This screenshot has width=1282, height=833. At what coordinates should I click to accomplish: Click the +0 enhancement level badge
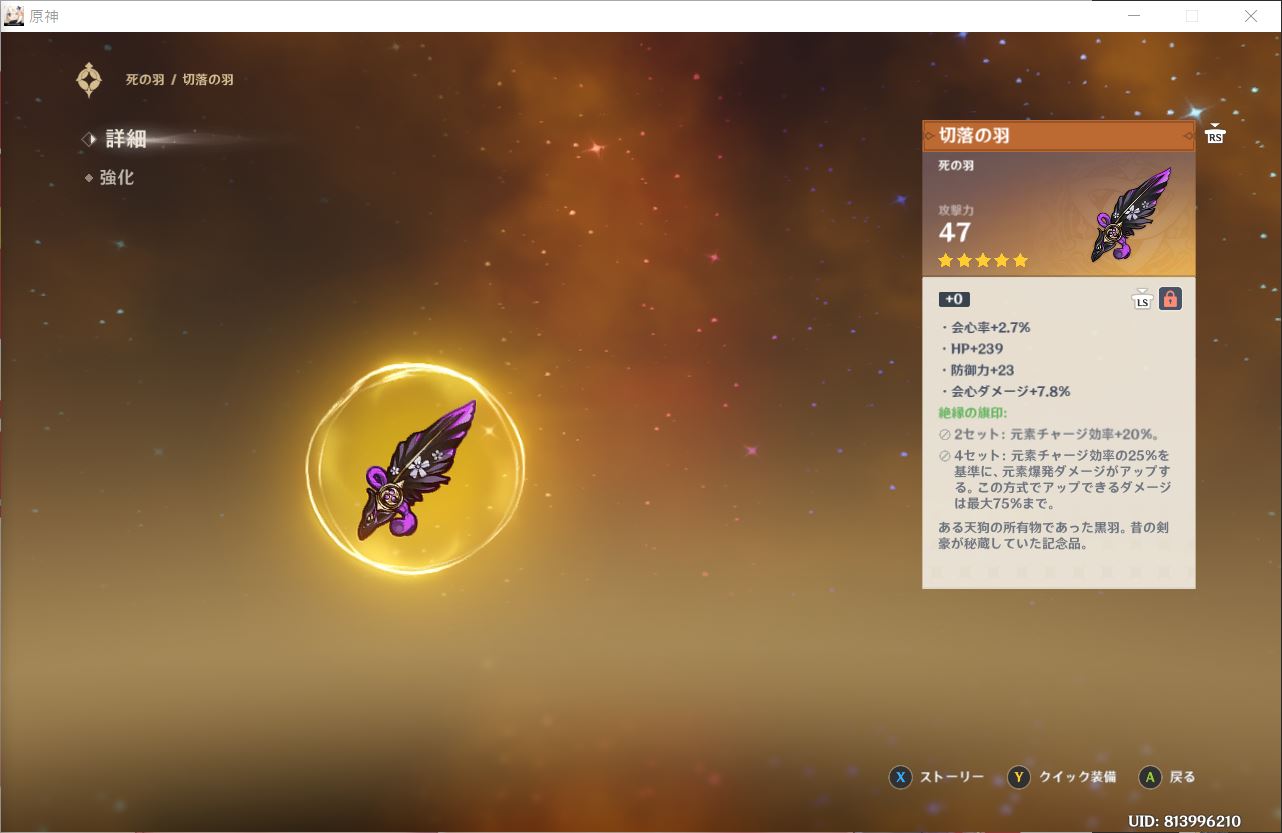click(x=954, y=299)
